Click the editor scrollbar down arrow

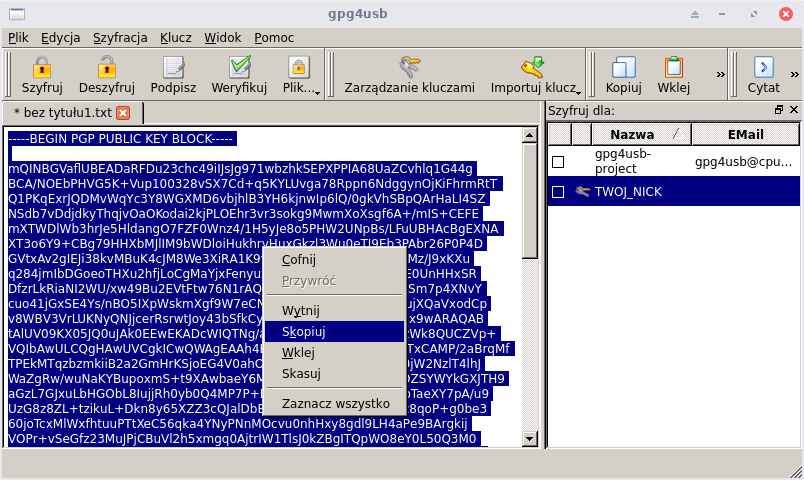pos(530,438)
